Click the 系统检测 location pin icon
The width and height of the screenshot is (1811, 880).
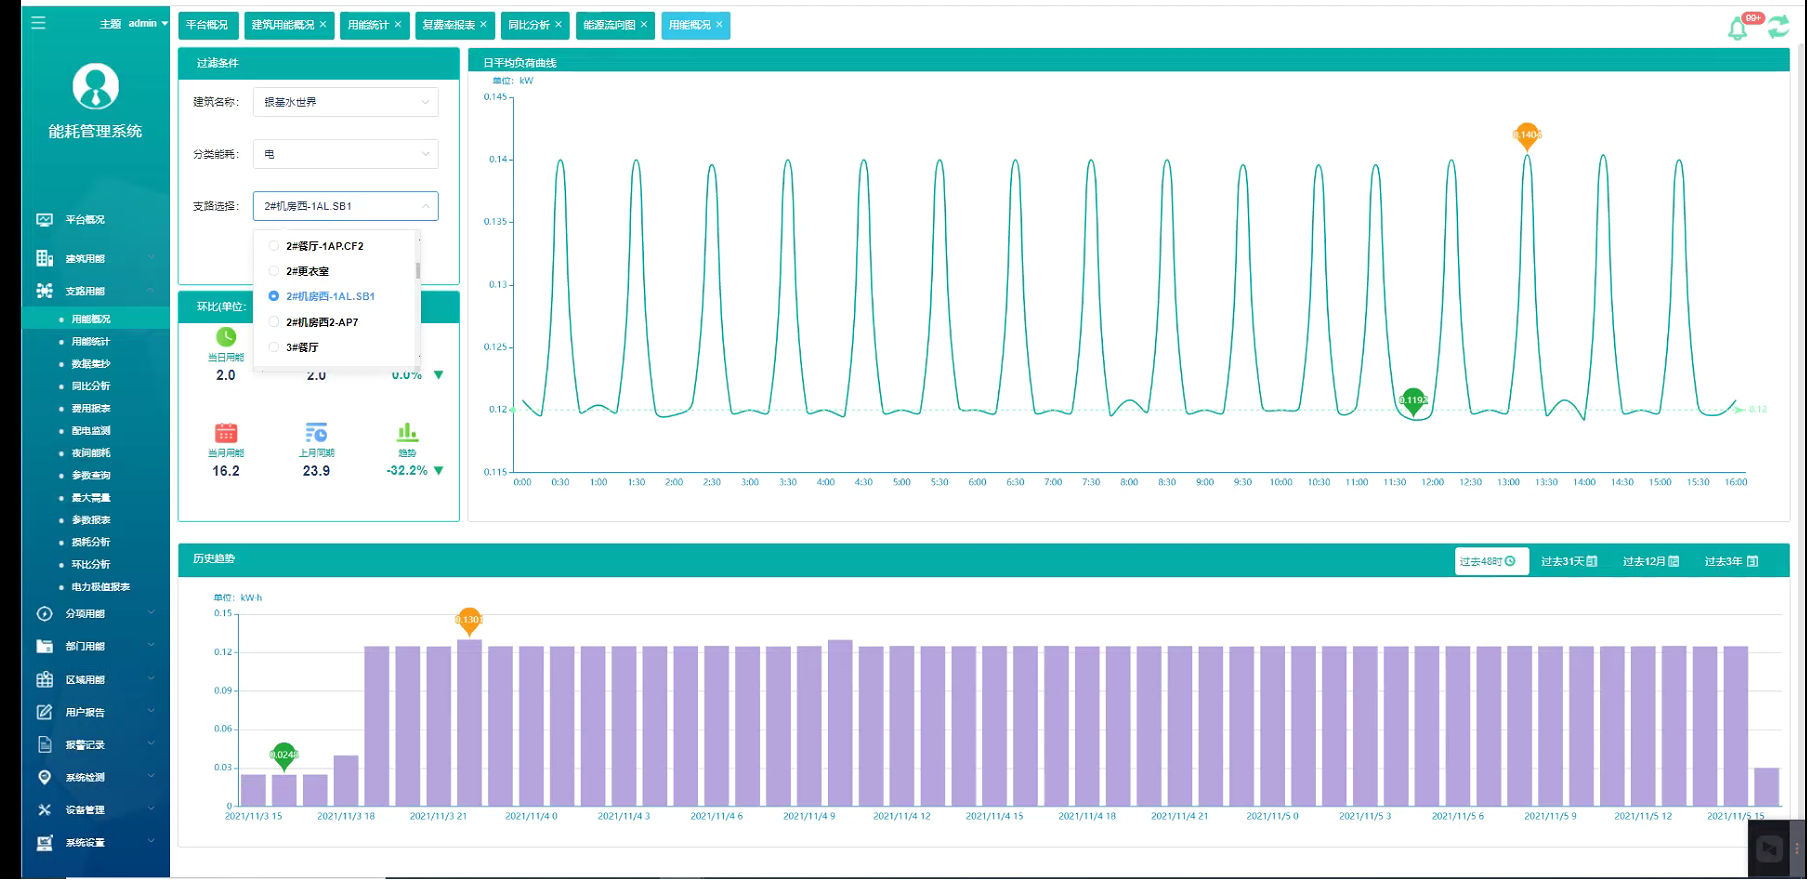coord(44,777)
